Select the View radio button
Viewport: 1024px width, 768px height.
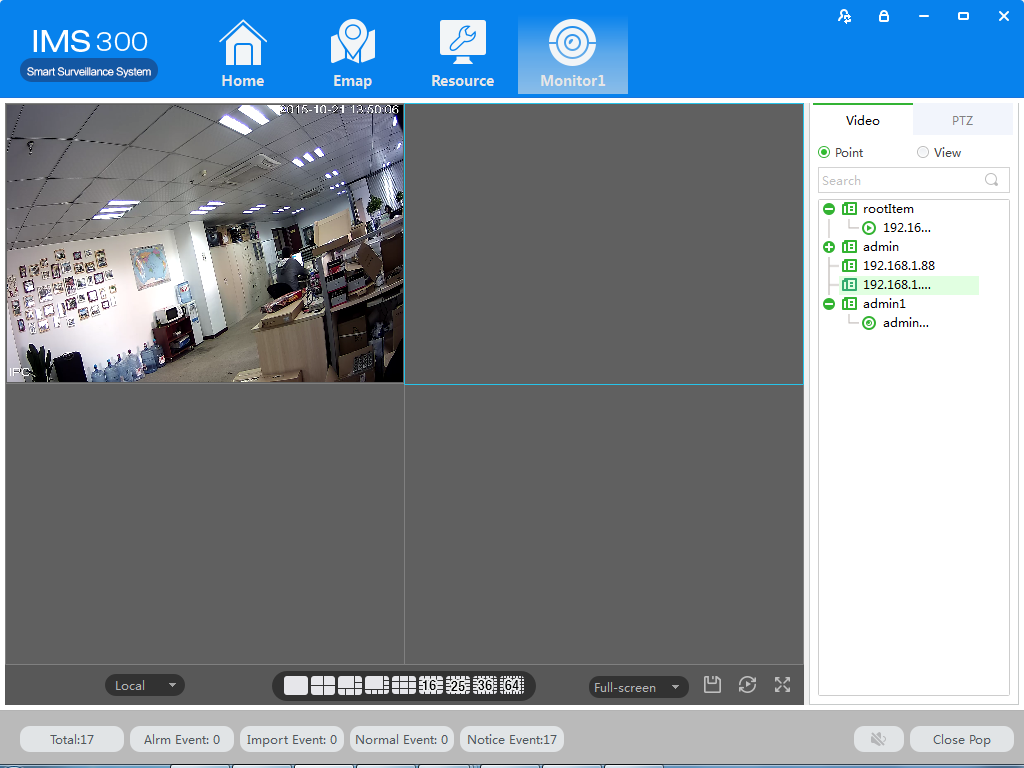click(922, 153)
